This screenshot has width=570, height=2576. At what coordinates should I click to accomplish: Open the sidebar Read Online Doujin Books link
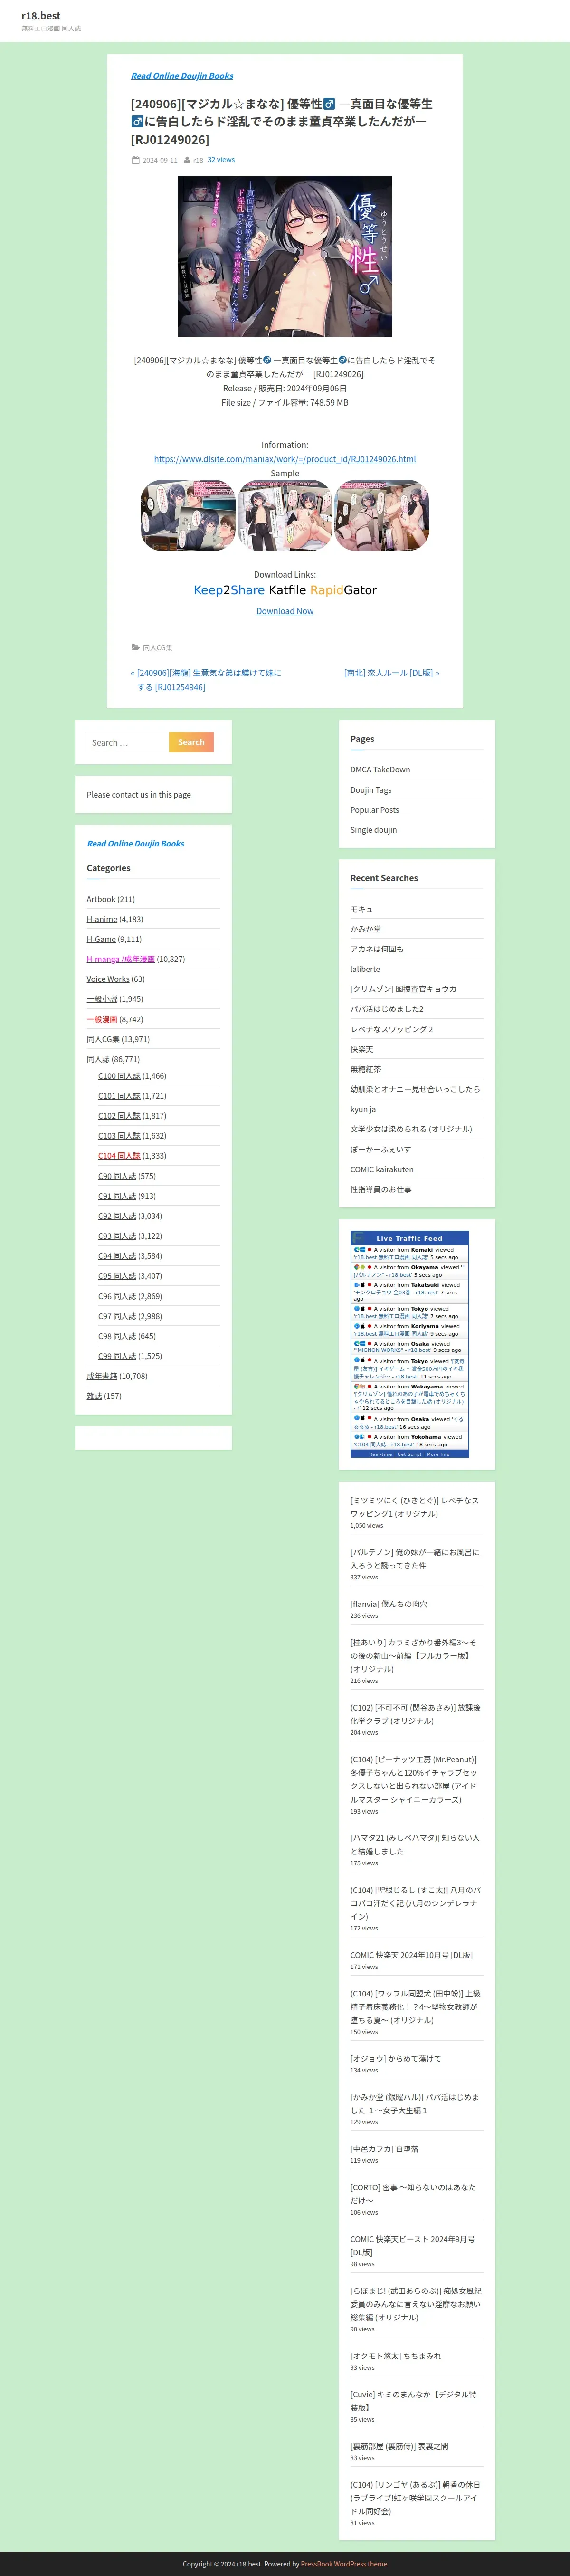[135, 844]
